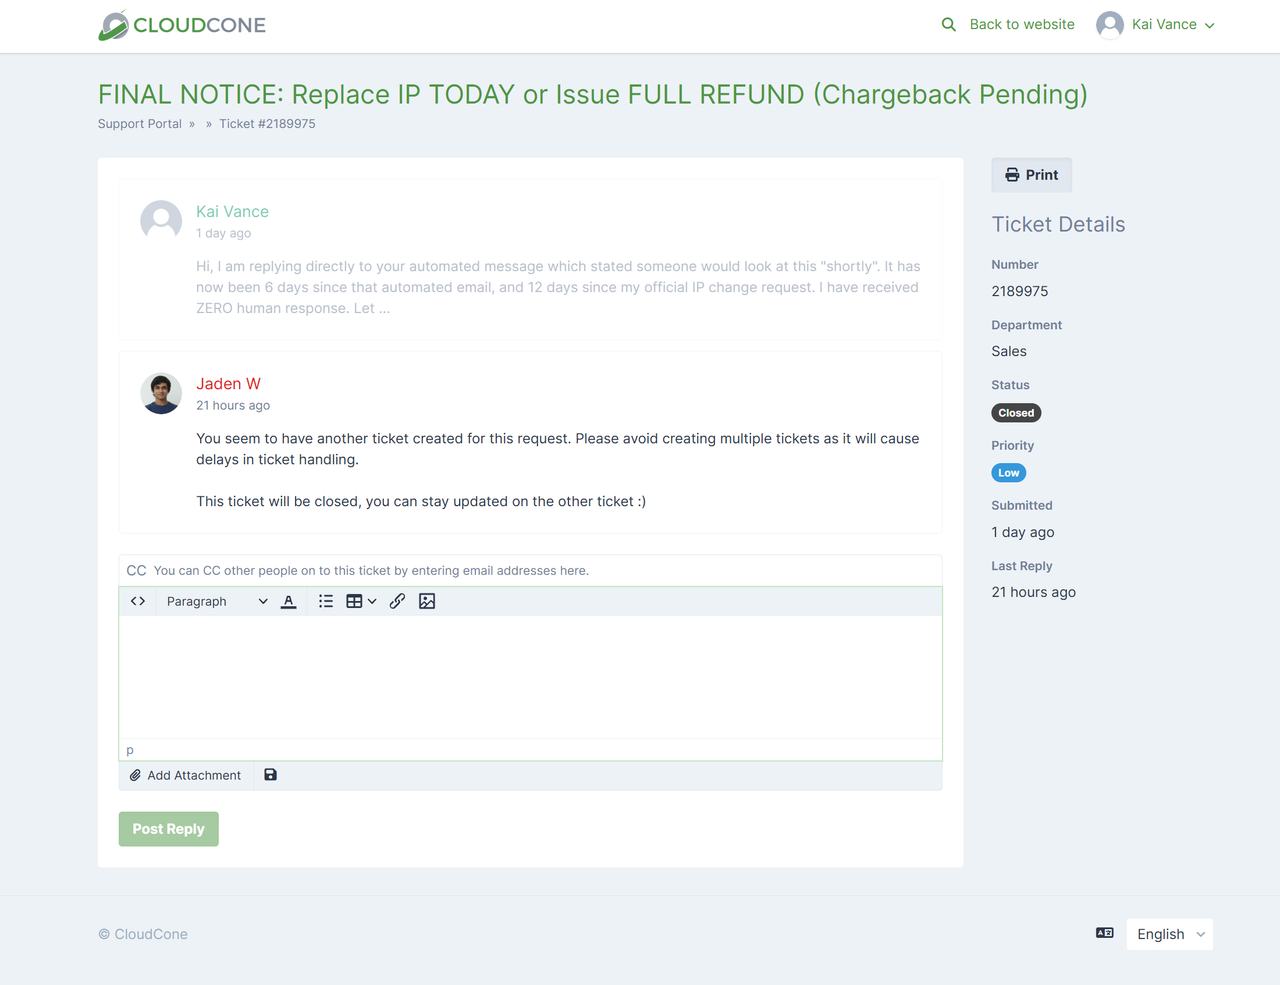Image resolution: width=1280 pixels, height=985 pixels.
Task: Click ticket number 2189975 in details
Action: pyautogui.click(x=1020, y=291)
